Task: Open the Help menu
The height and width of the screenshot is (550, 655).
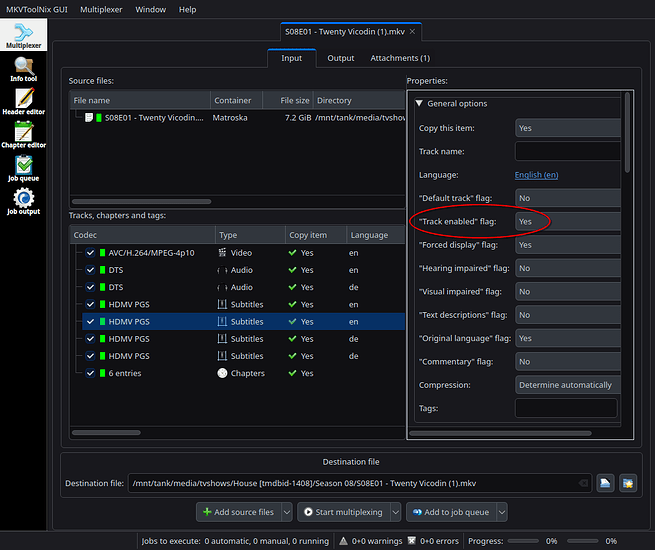Action: click(188, 9)
